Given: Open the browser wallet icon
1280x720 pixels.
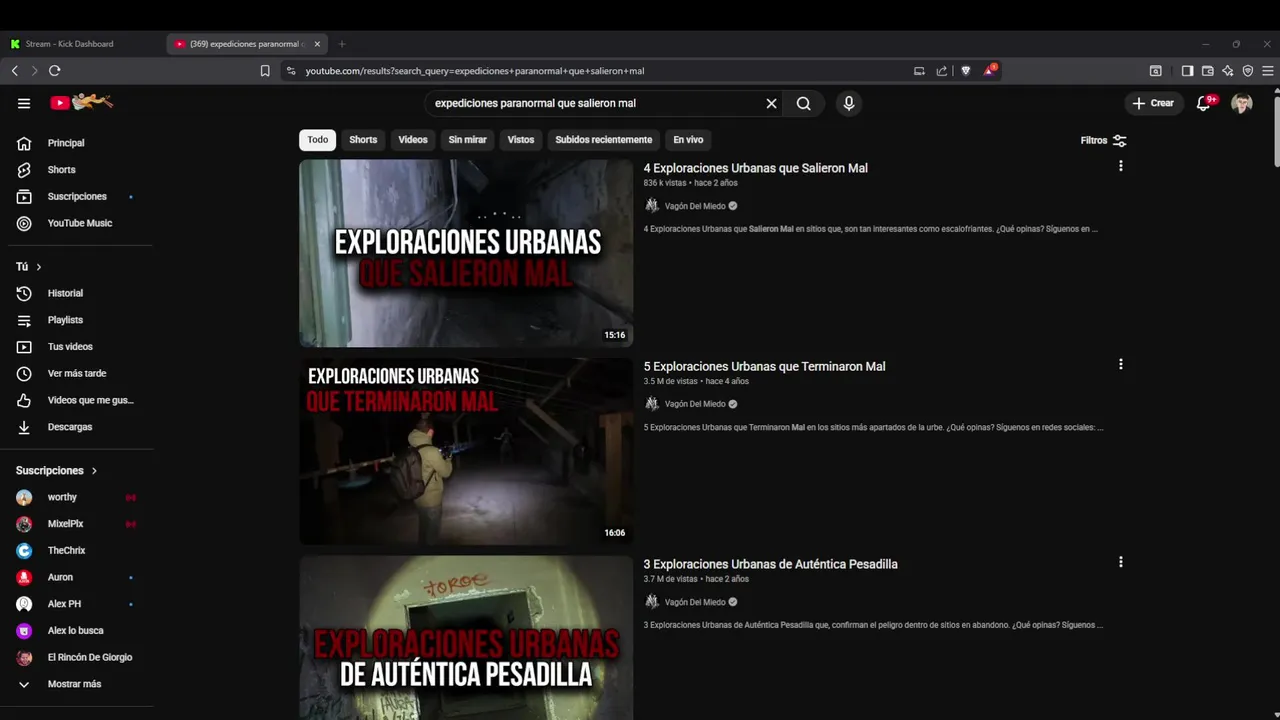Looking at the screenshot, I should click(1208, 71).
